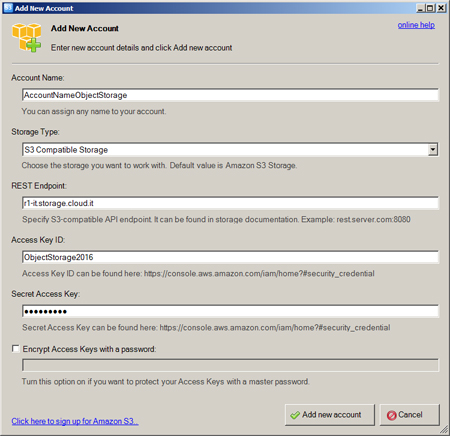
Task: Click the red cancel icon on the Cancel button
Action: click(391, 415)
